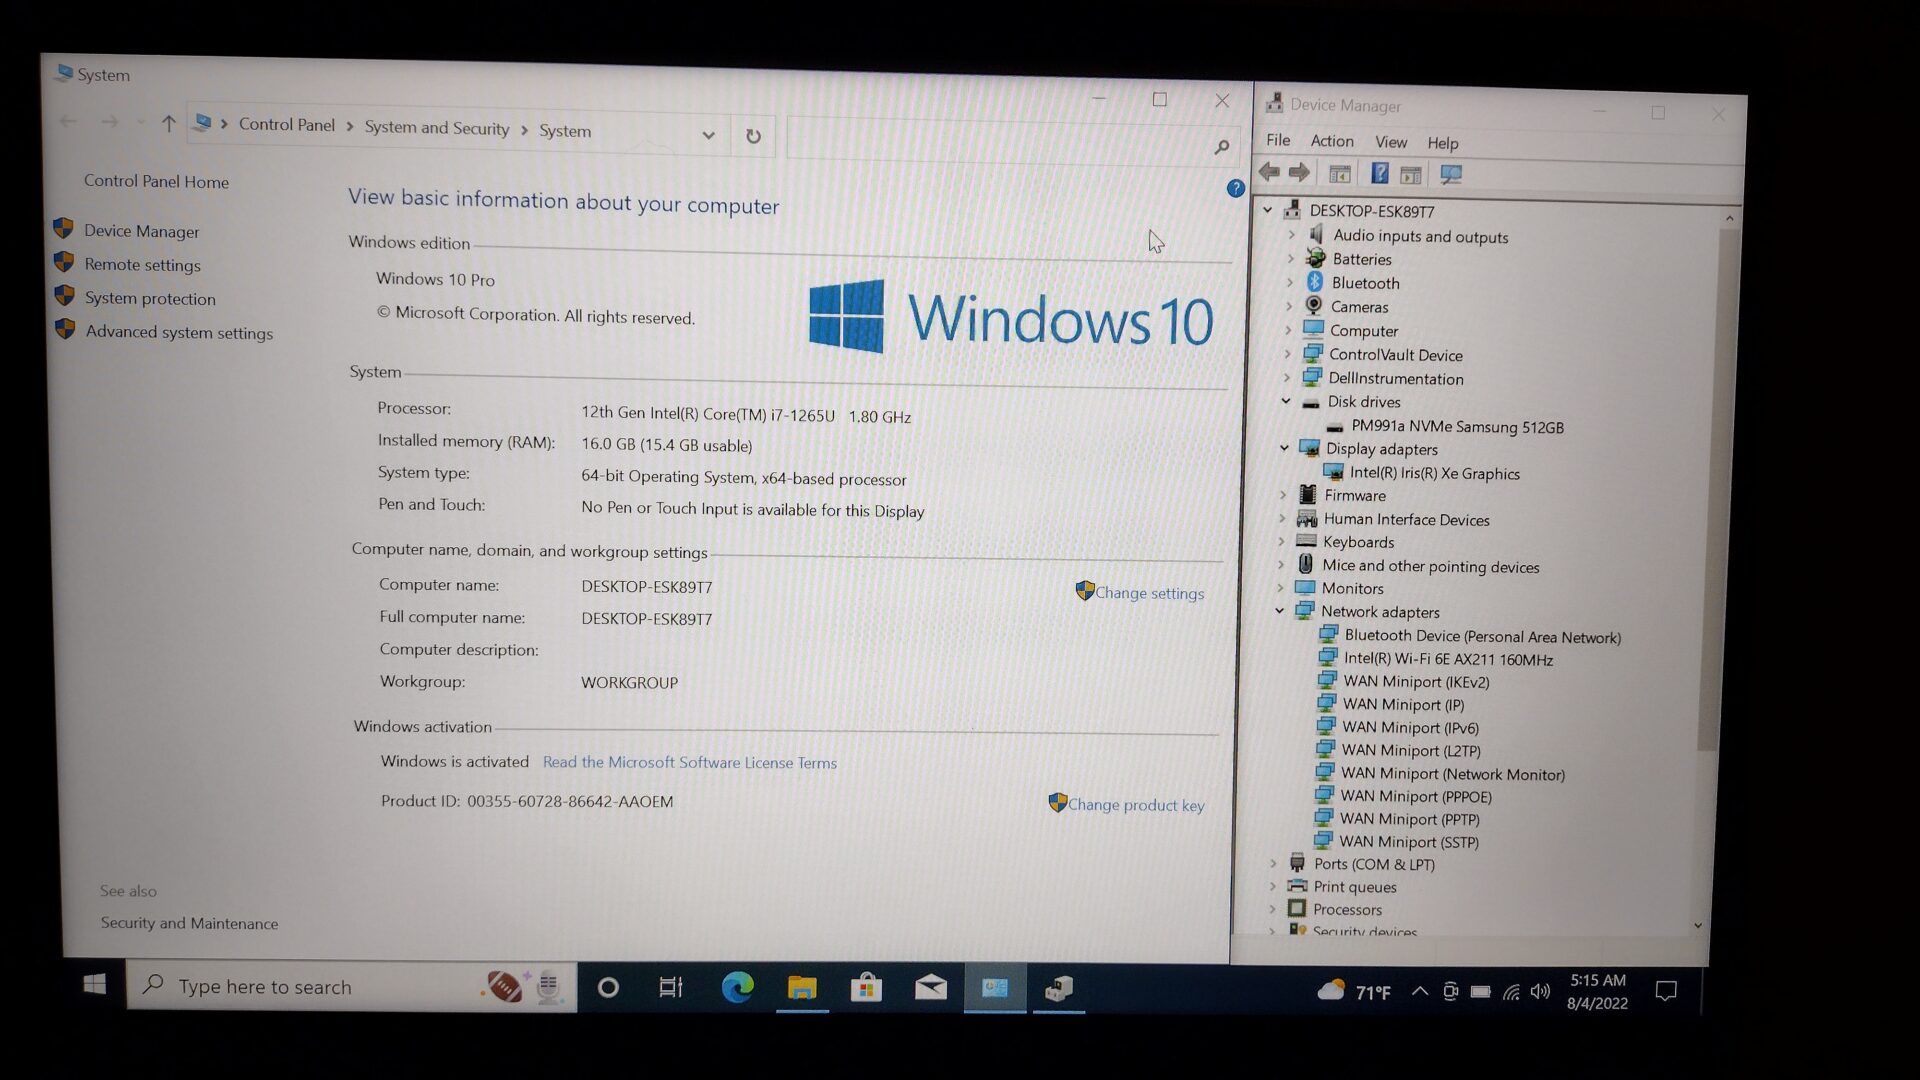Viewport: 1920px width, 1080px height.
Task: Click Change settings for computer name
Action: pos(1149,593)
